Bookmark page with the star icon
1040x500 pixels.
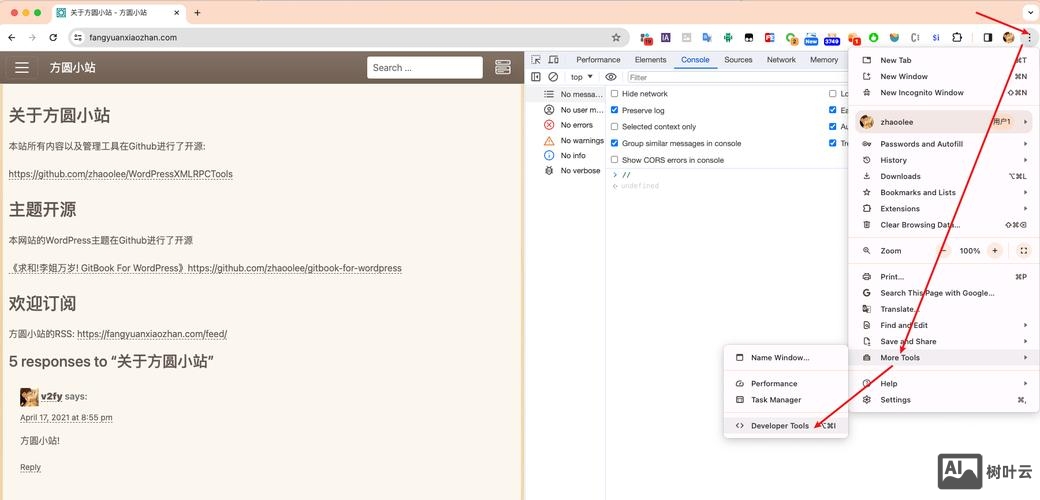point(616,38)
